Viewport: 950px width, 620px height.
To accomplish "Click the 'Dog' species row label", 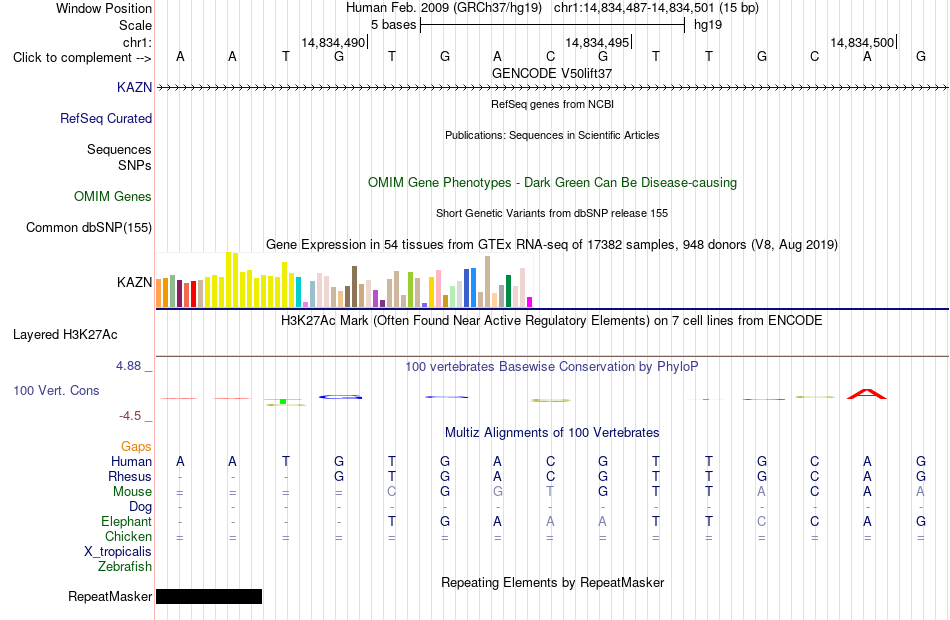I will coord(141,507).
